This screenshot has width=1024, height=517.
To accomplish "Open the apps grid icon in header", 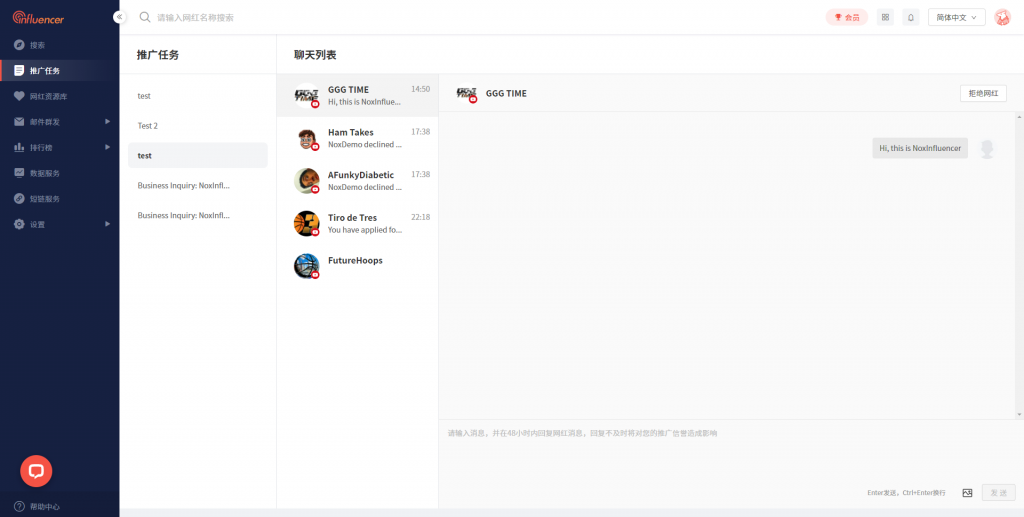I will (885, 17).
